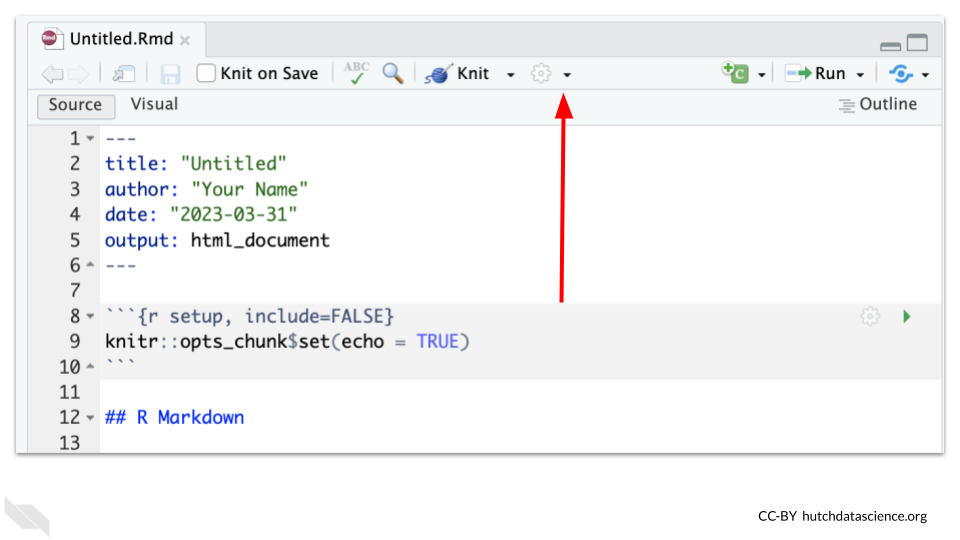960x540 pixels.
Task: Switch to Source editor mode
Action: (76, 105)
